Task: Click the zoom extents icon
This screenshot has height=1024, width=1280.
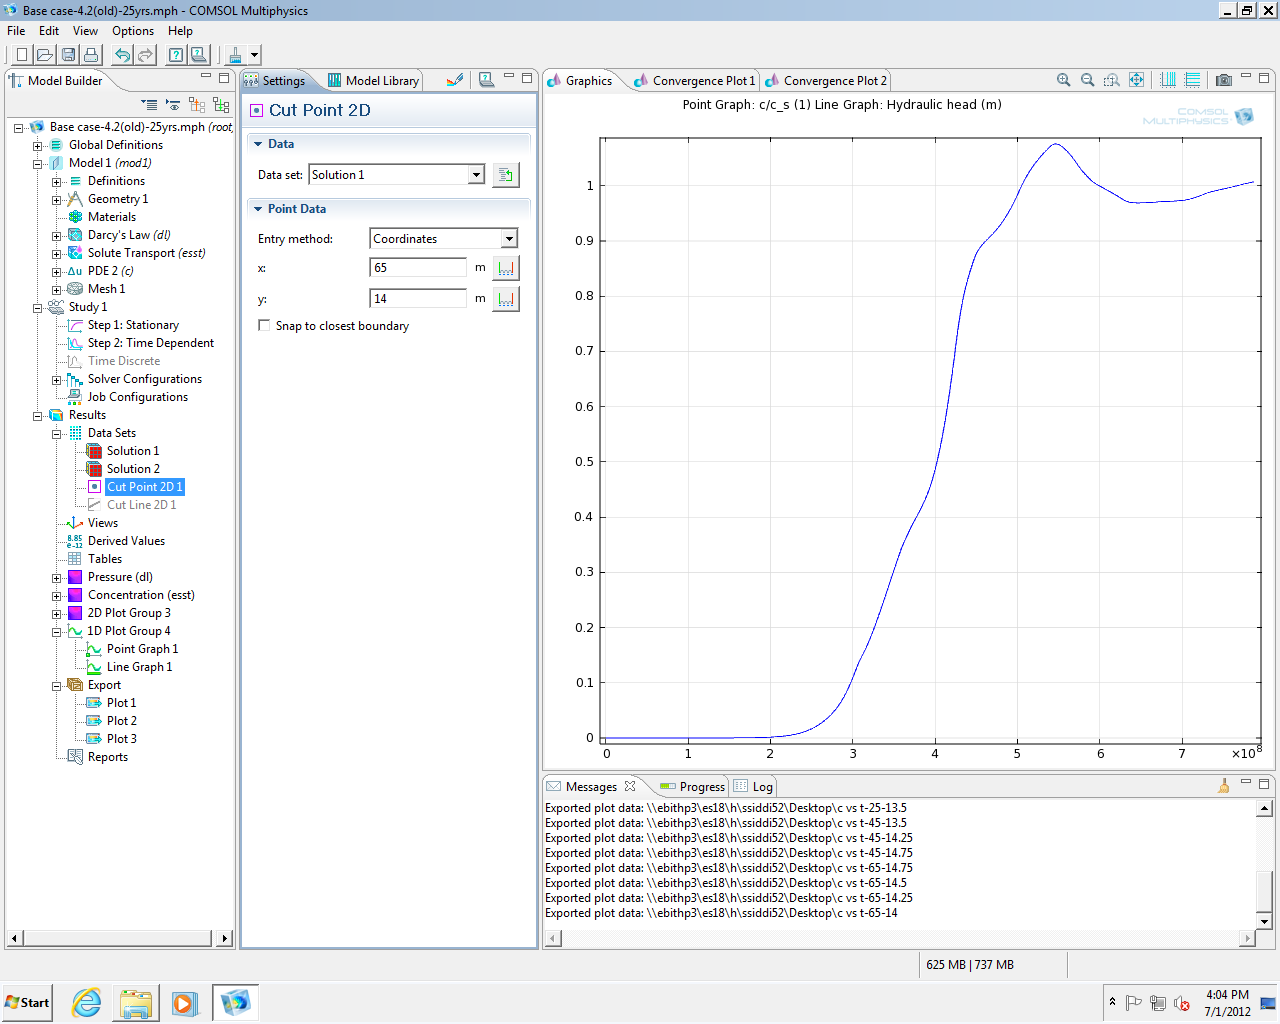Action: point(1137,80)
